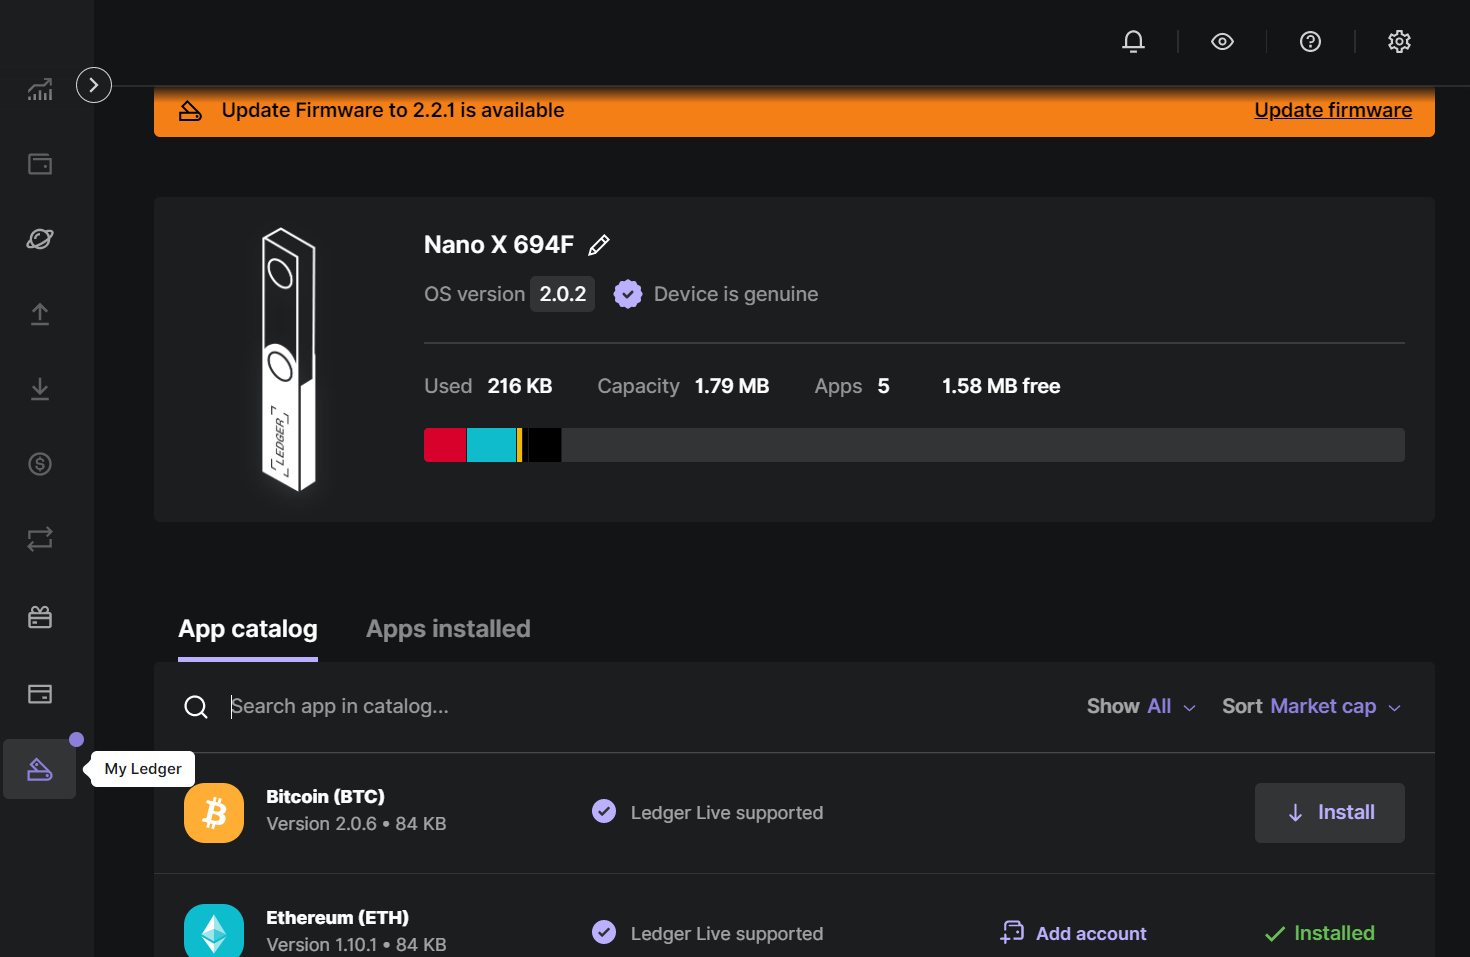The image size is (1470, 957).
Task: Open the Show All filter dropdown
Action: (x=1141, y=706)
